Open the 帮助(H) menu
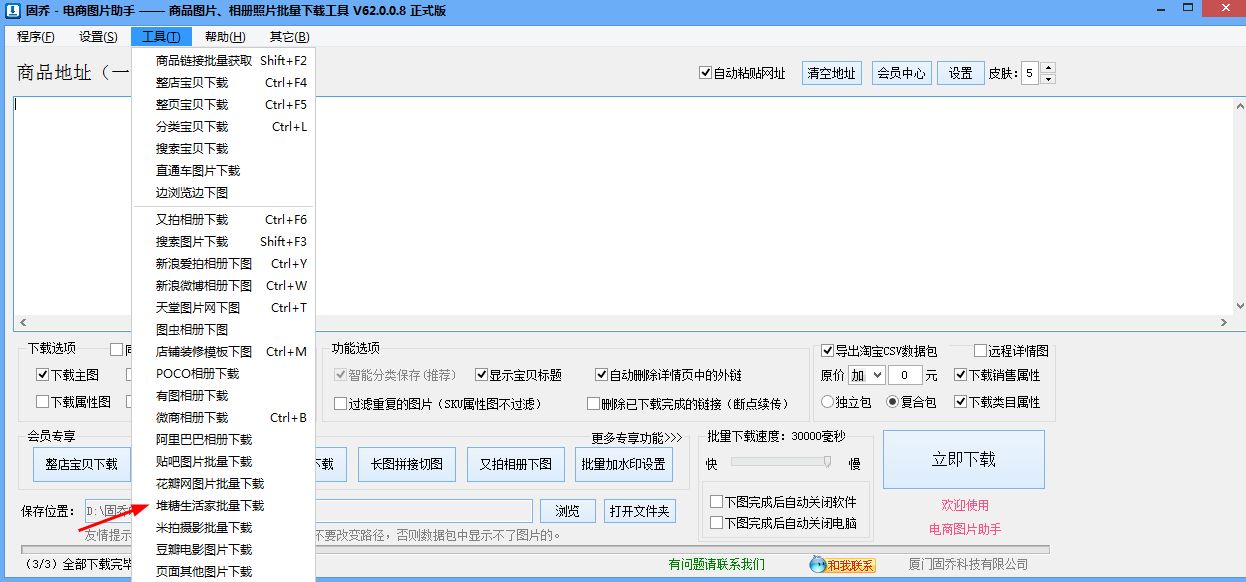 (225, 36)
